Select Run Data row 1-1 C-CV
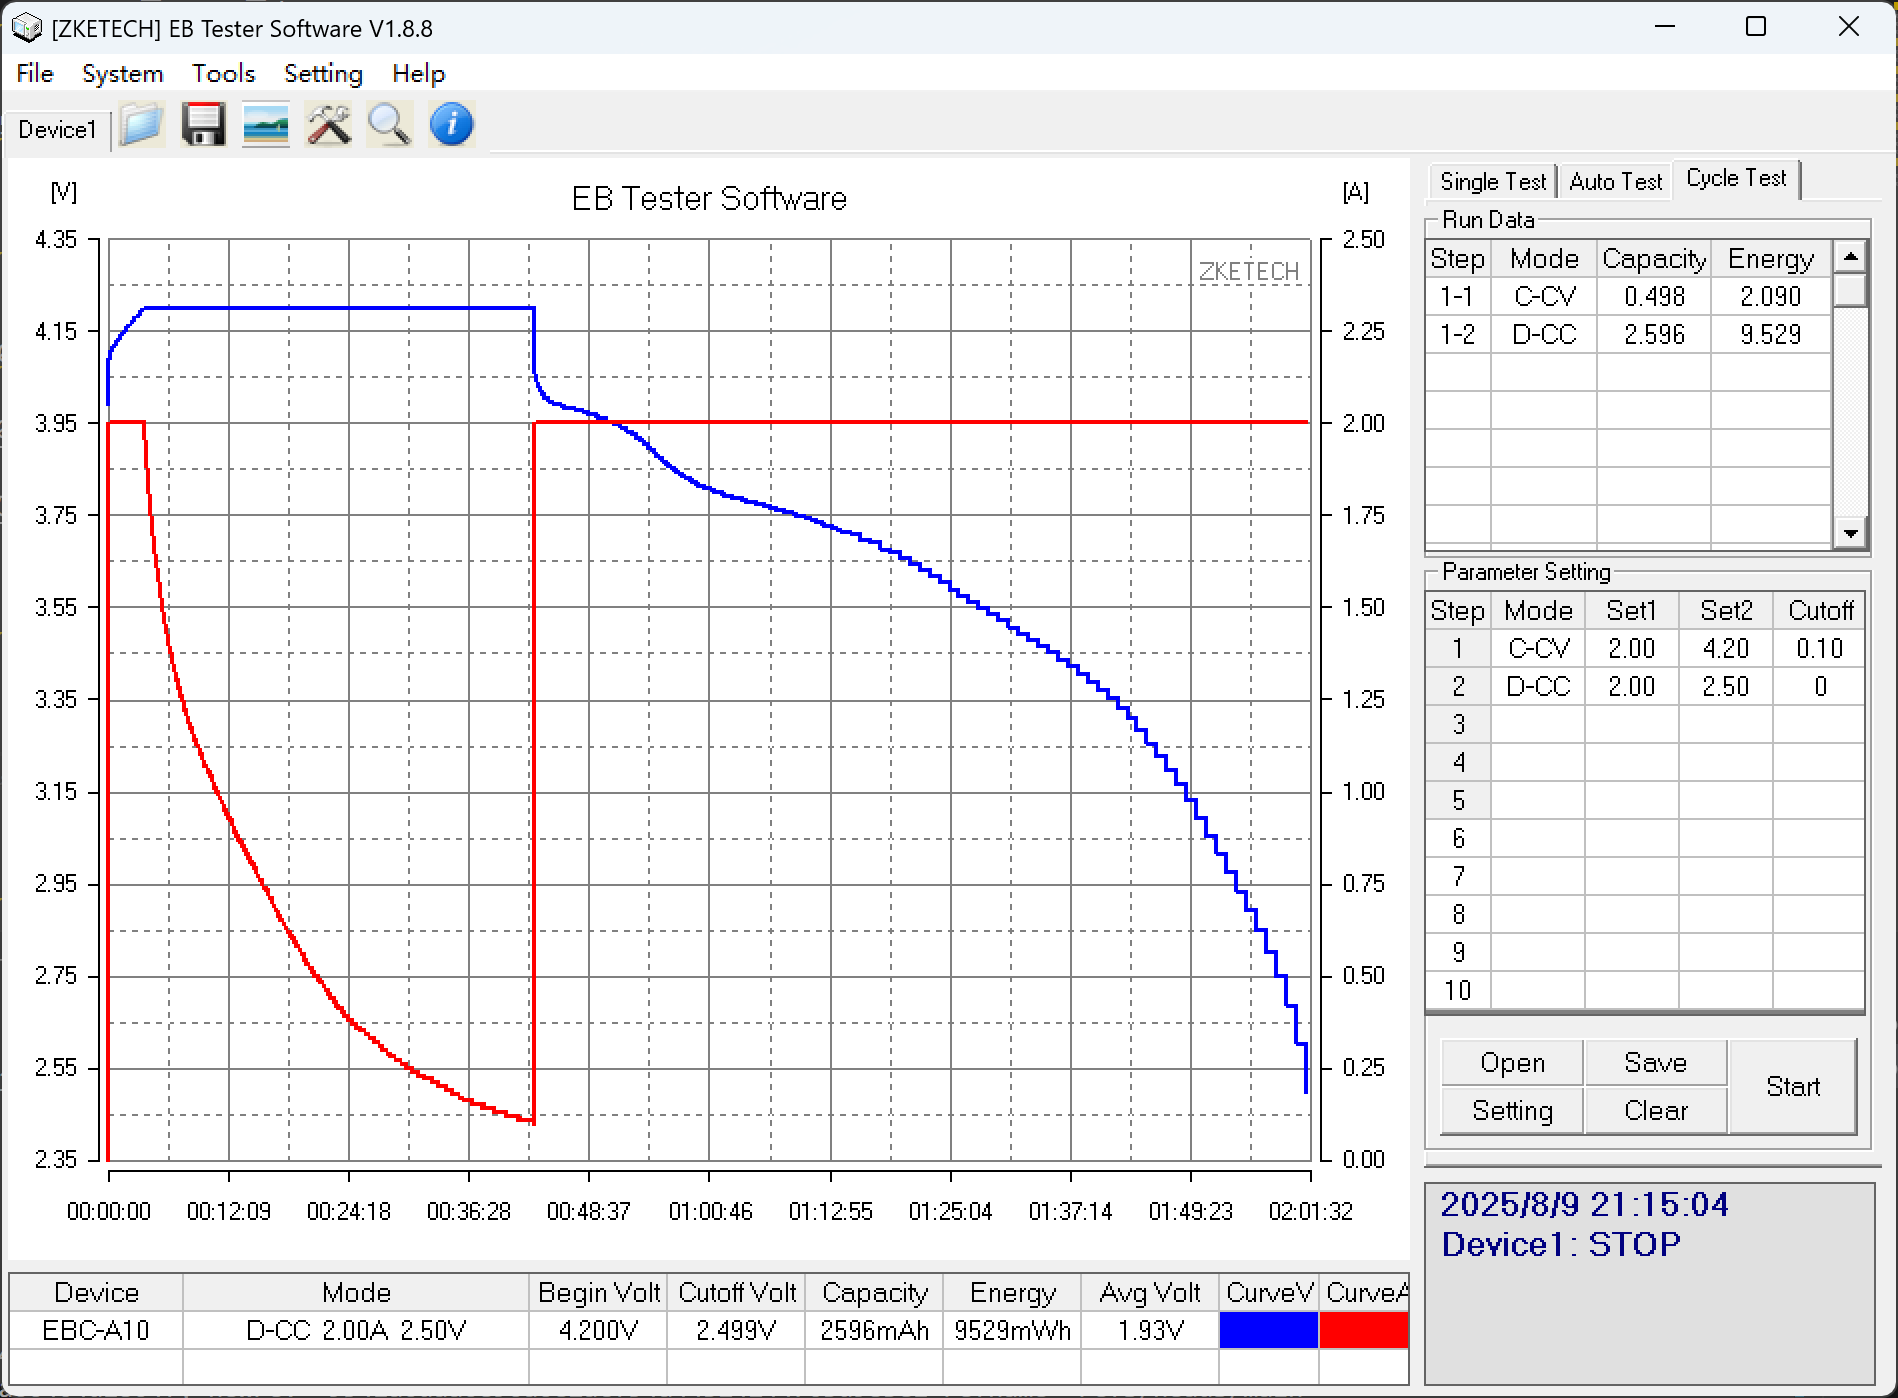 coord(1628,297)
